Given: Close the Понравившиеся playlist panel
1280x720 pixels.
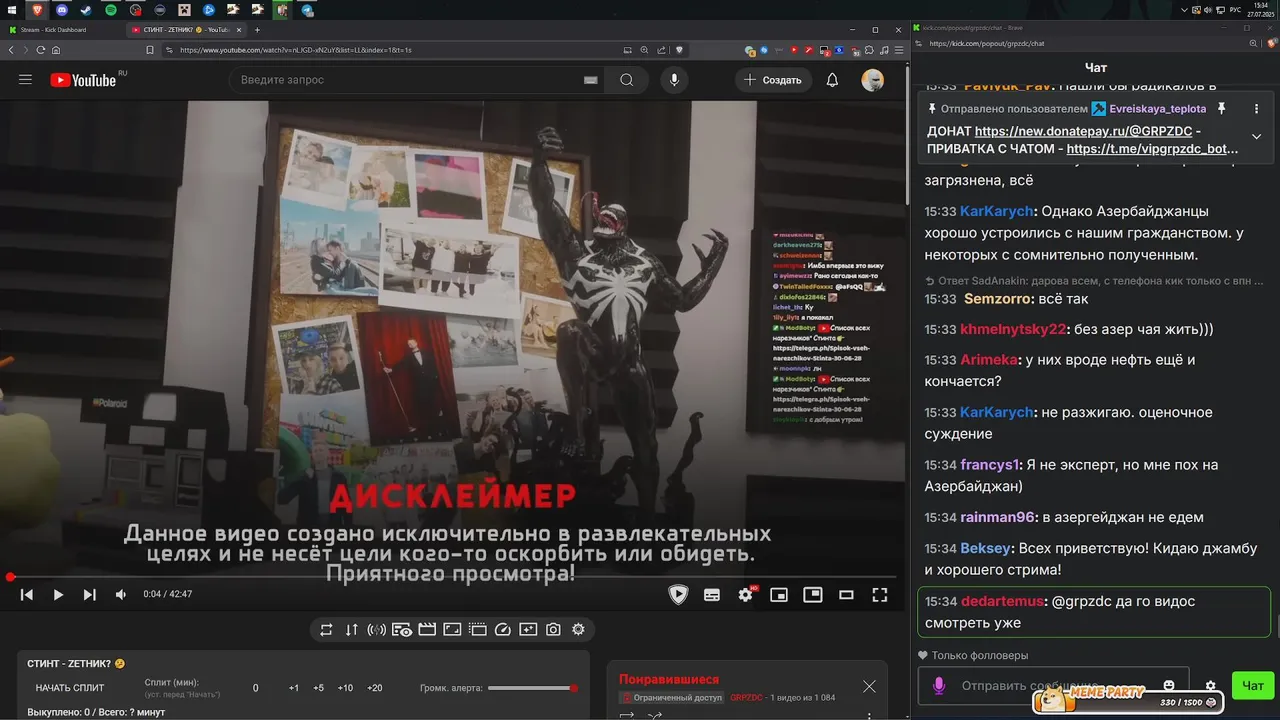Looking at the screenshot, I should click(869, 686).
